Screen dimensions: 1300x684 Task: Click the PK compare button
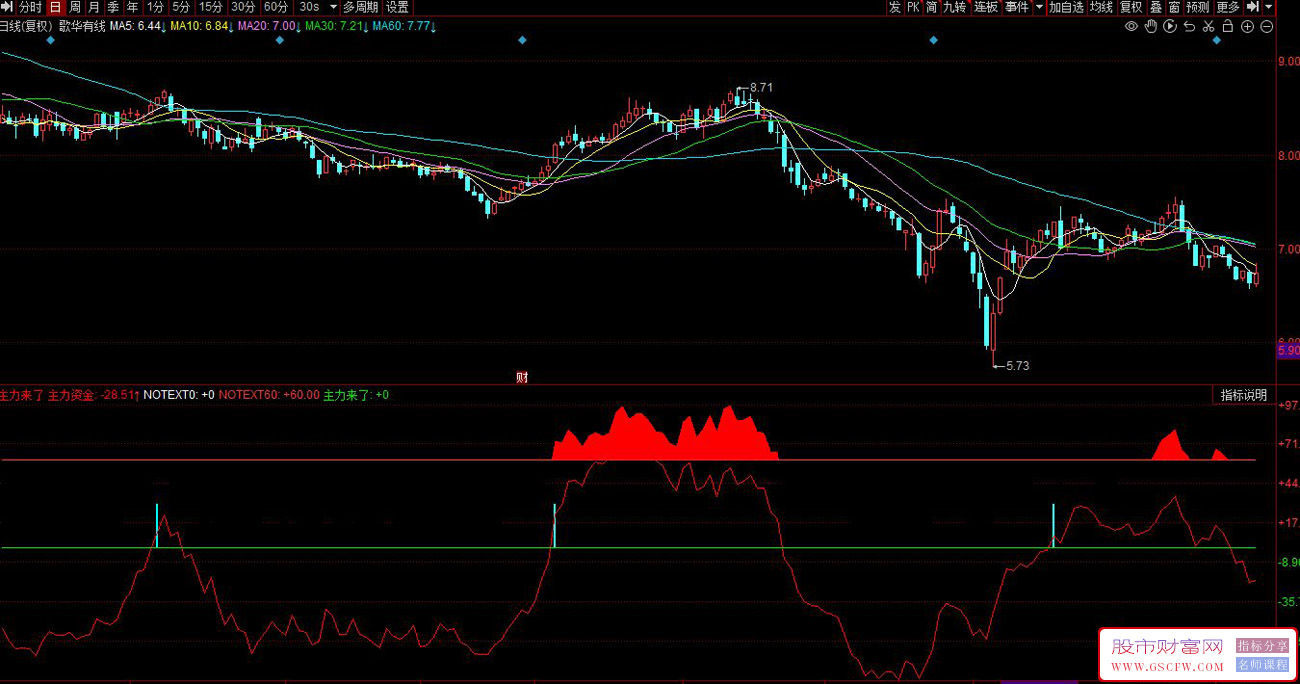point(913,7)
